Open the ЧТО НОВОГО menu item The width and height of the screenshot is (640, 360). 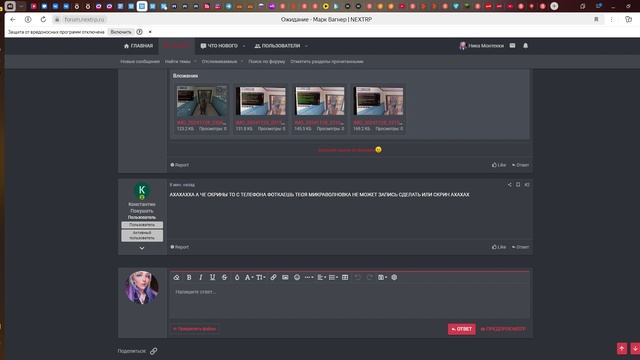(x=219, y=46)
